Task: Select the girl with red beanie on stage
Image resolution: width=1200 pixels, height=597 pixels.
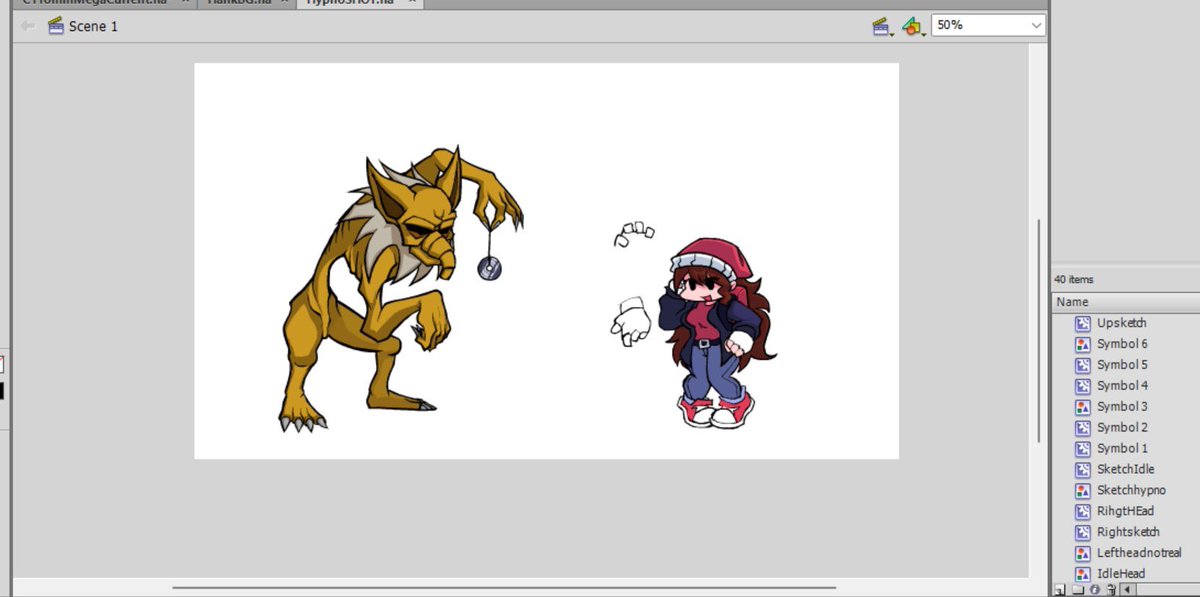Action: (x=715, y=335)
